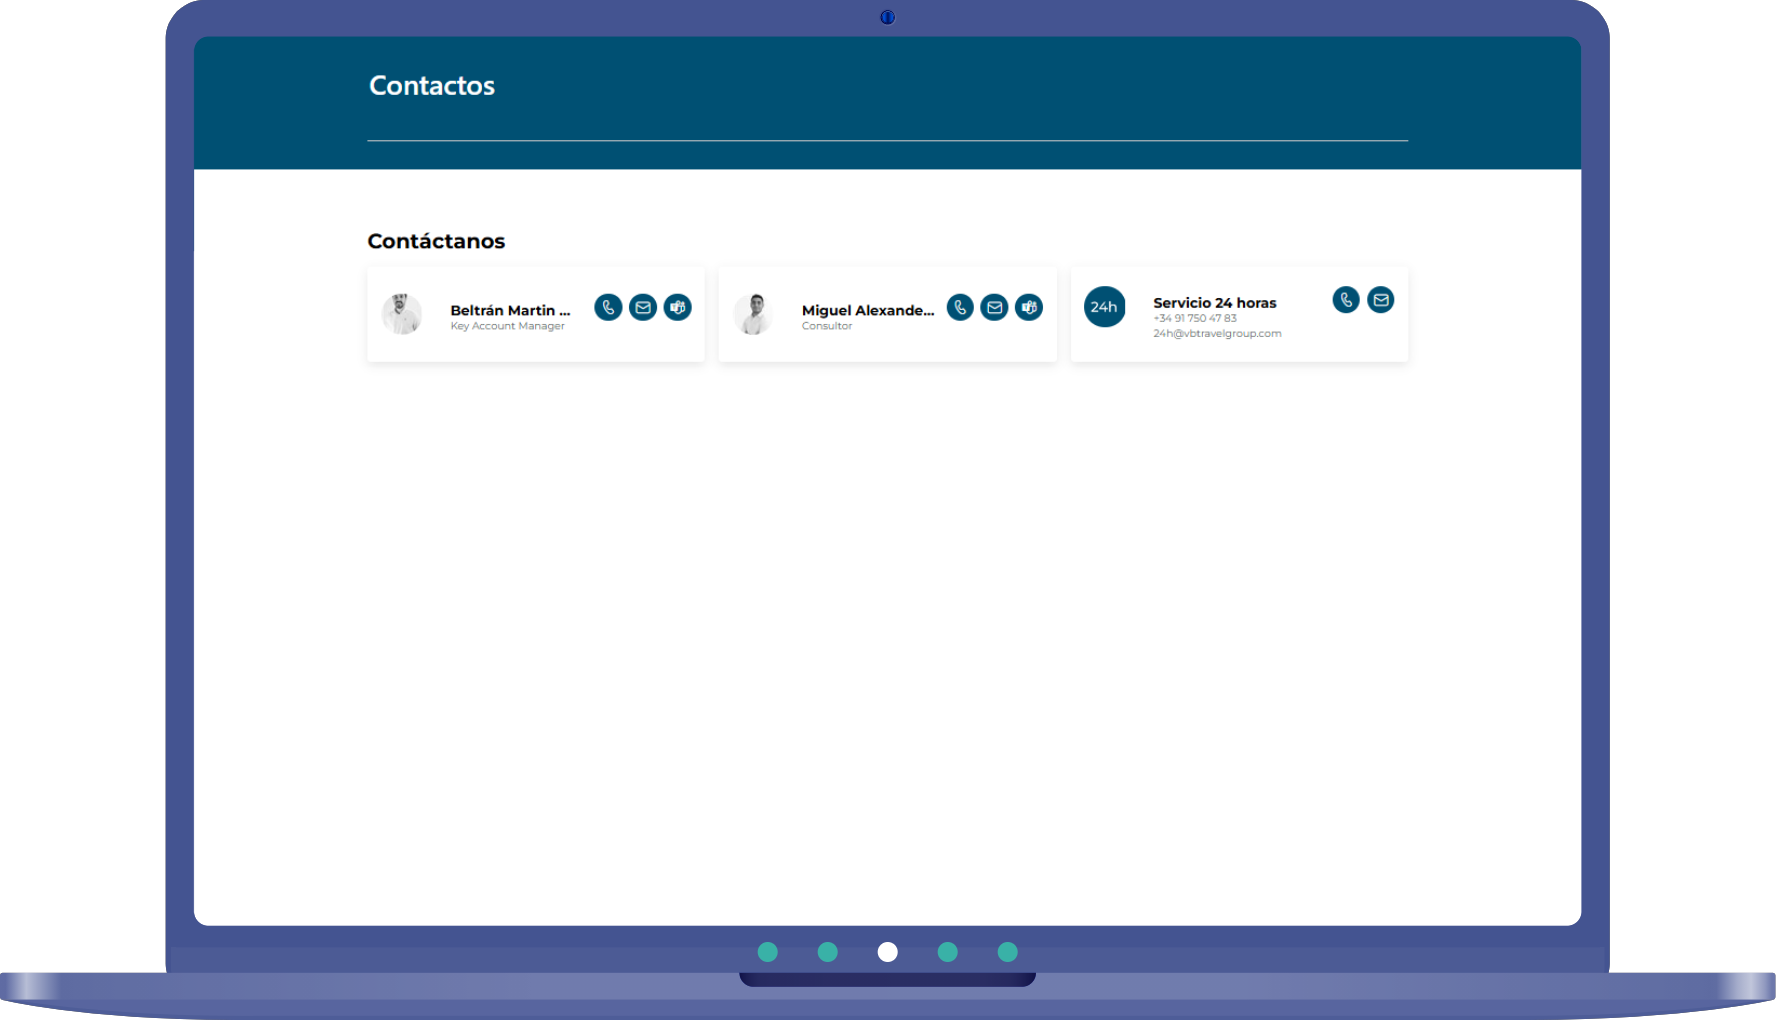Start Teams chat with Miguel Alexande...

1029,307
